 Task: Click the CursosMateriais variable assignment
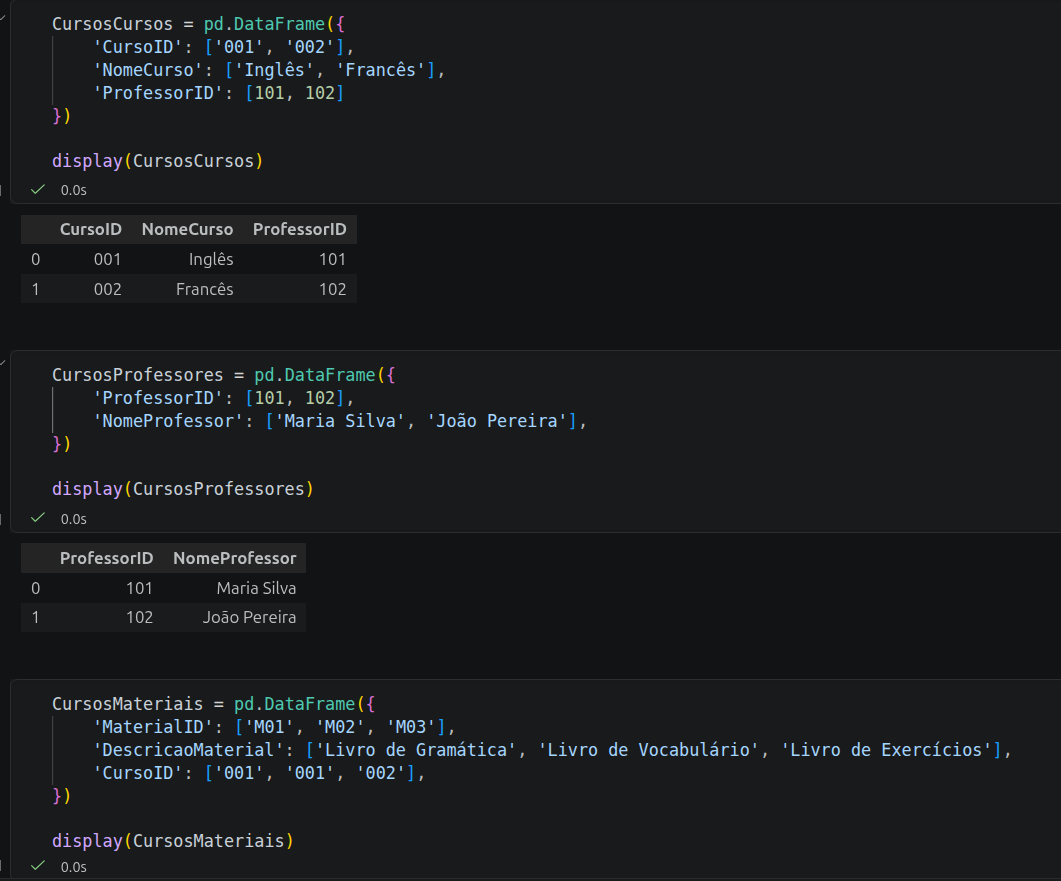(127, 704)
